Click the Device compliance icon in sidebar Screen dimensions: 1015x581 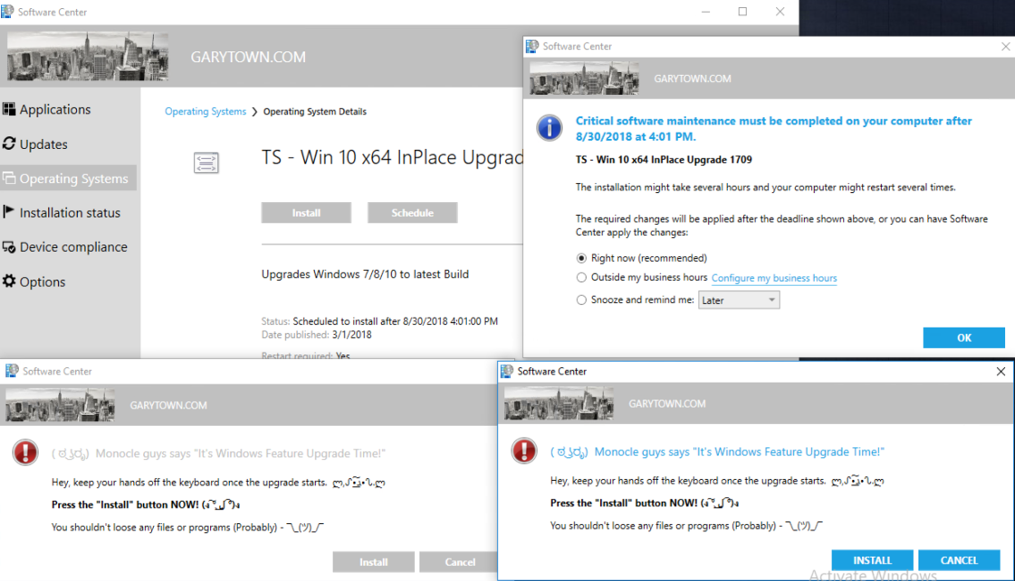(x=9, y=247)
